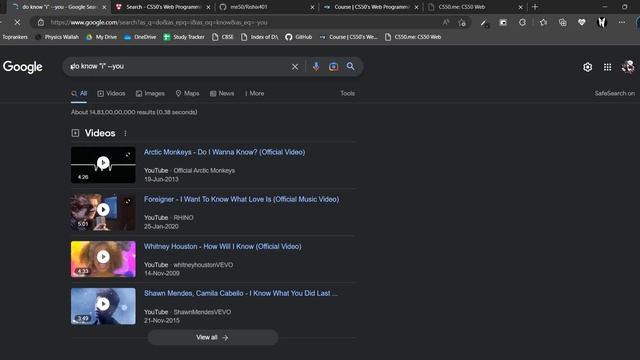Add this page to favorites star icon

[x=462, y=23]
